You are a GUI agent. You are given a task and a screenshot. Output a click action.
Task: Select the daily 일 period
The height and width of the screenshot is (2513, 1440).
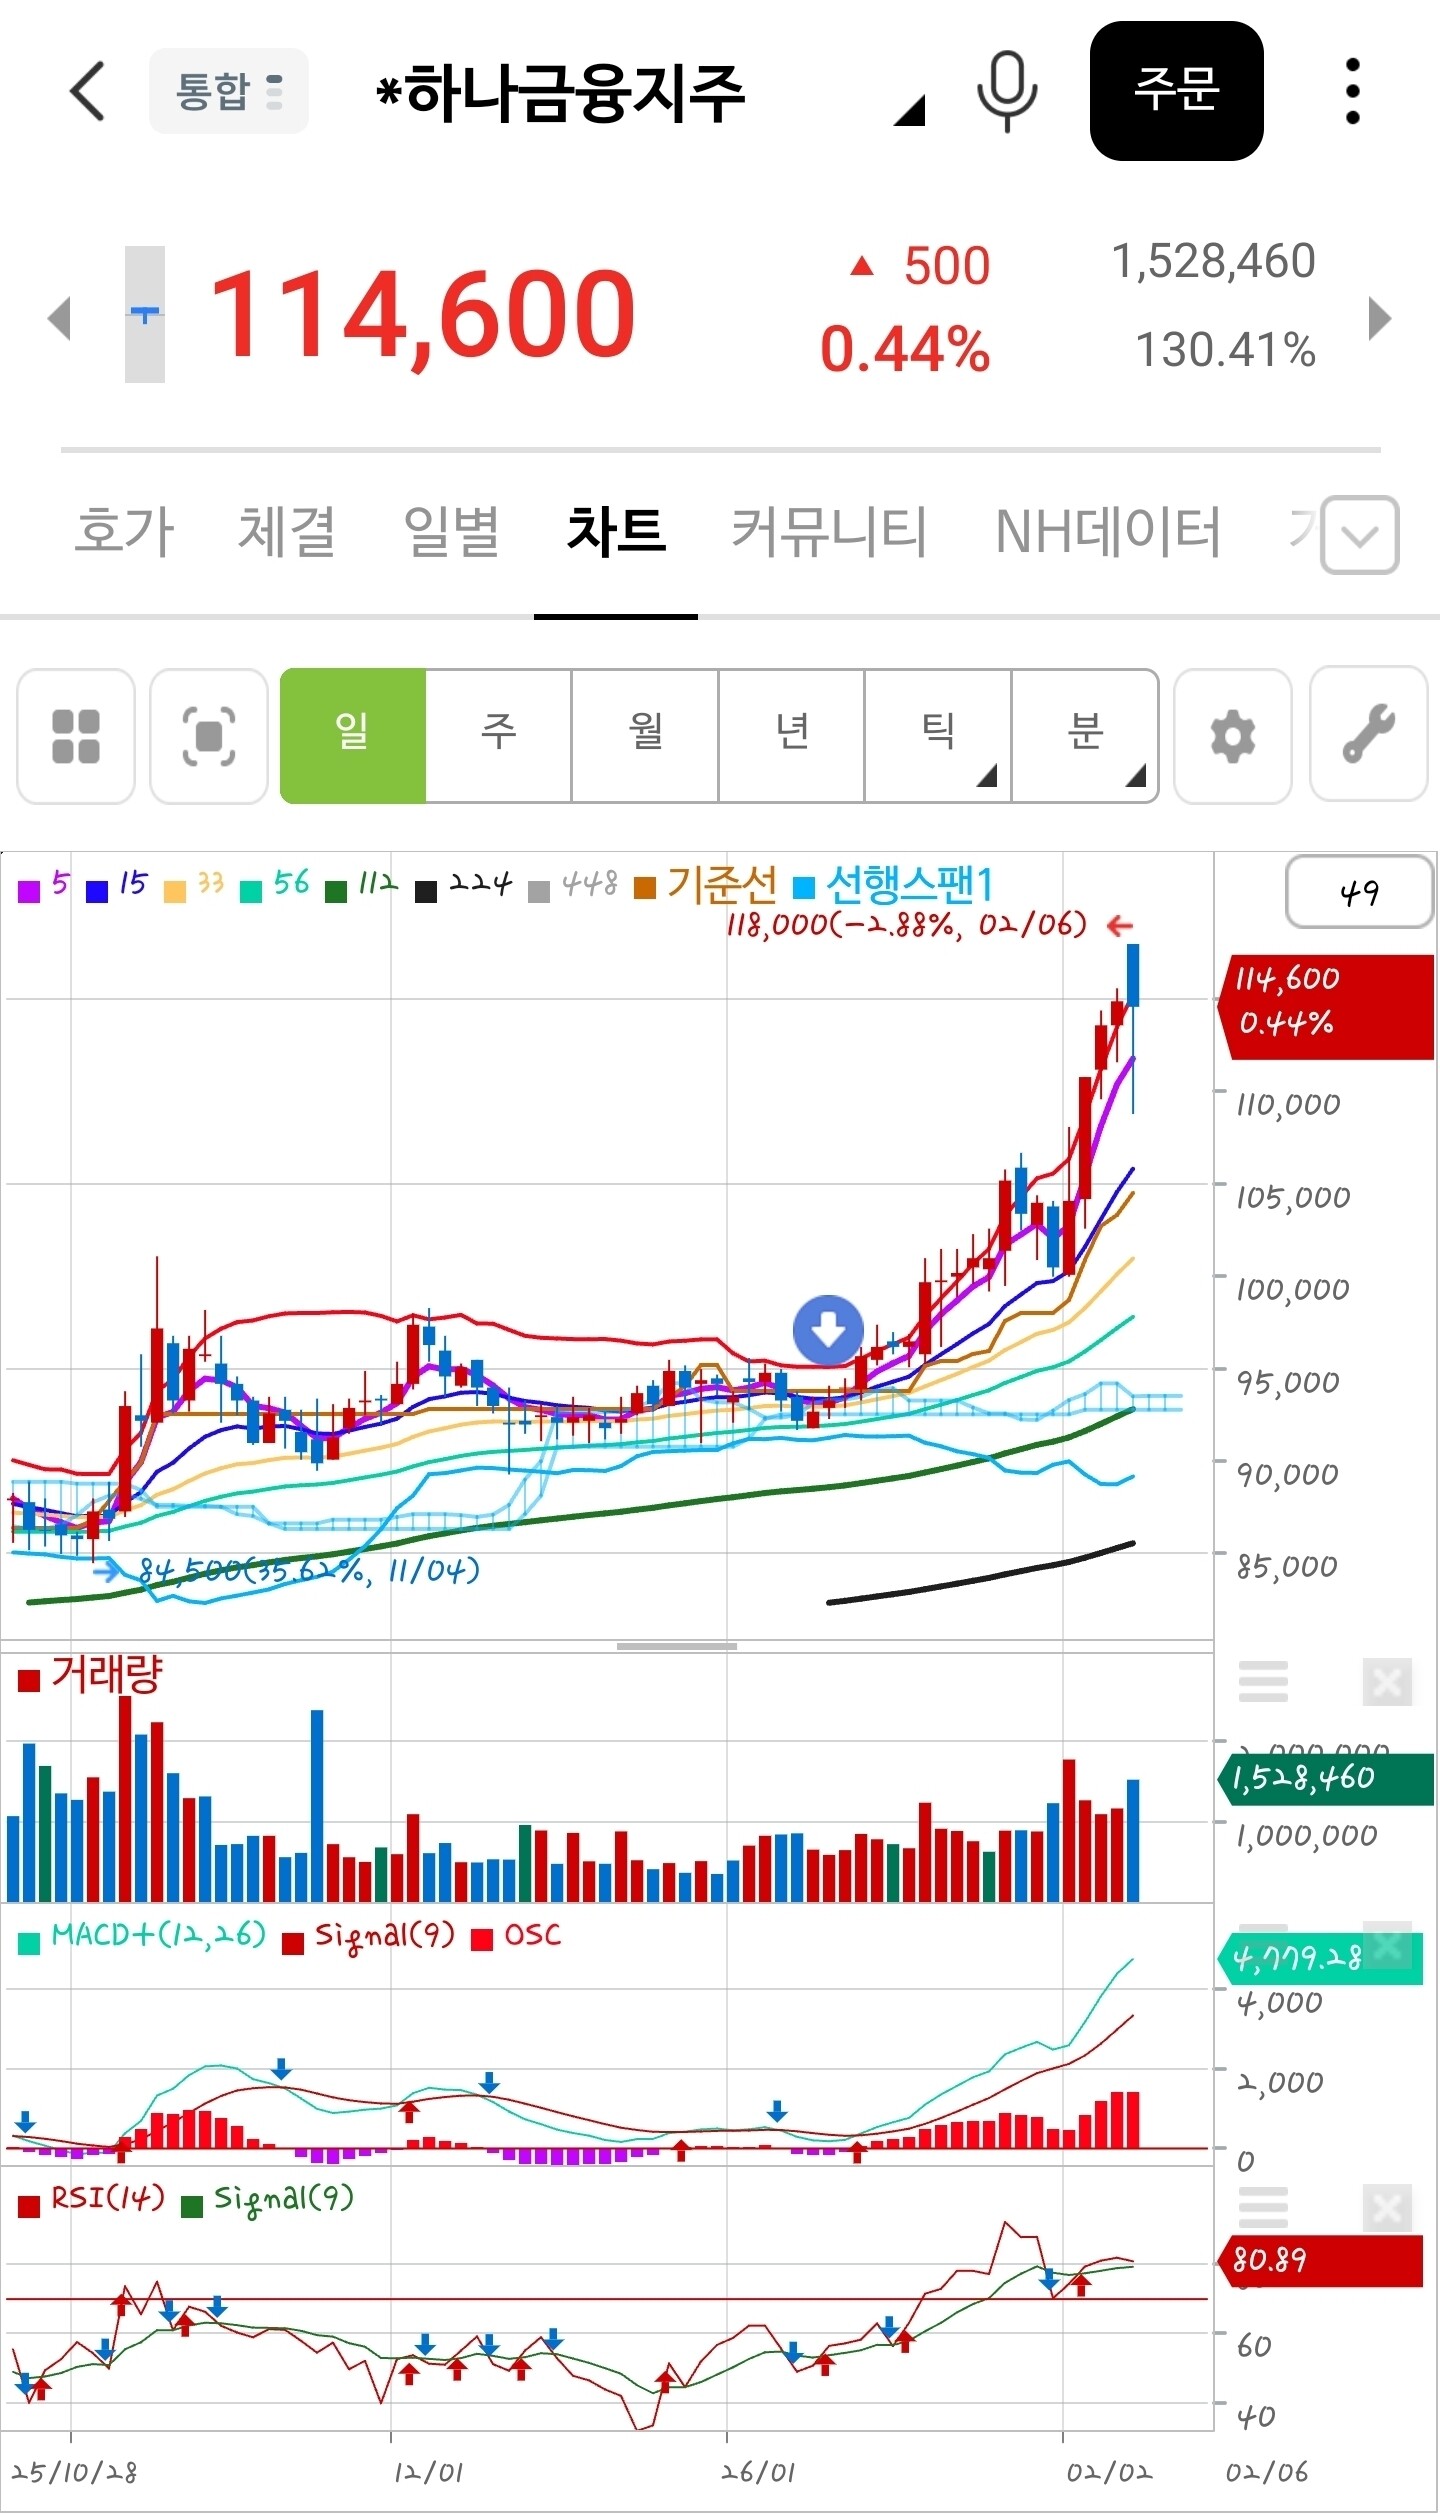[x=353, y=736]
